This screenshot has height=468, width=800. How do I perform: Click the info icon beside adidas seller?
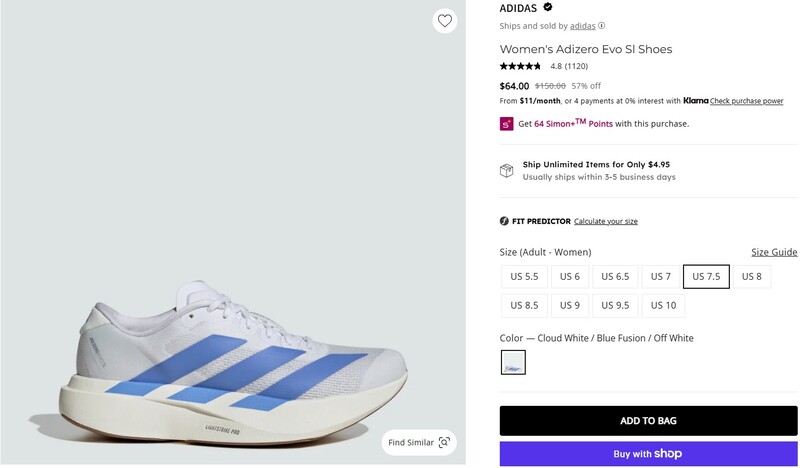[x=602, y=26]
